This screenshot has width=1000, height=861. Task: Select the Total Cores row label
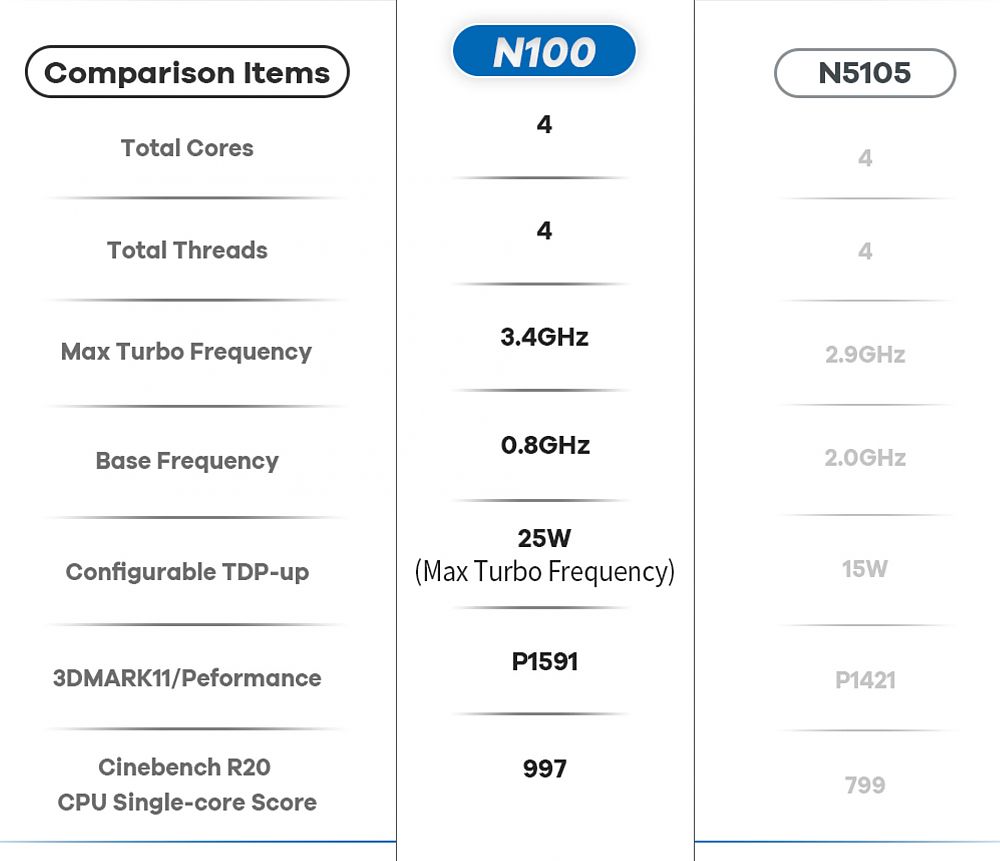[x=187, y=148]
